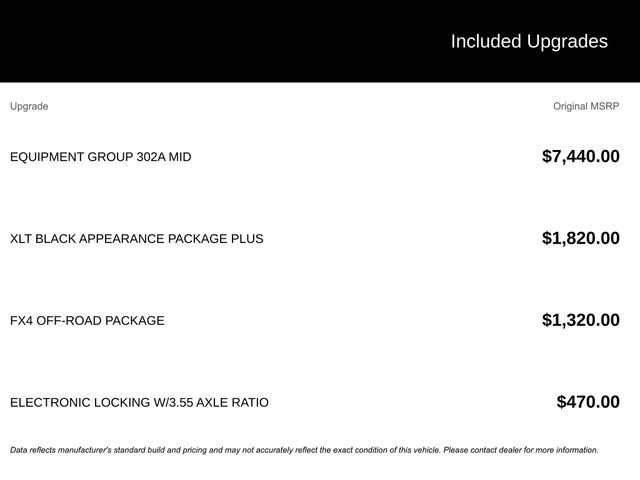The height and width of the screenshot is (480, 640).
Task: Select XLT Black Appearance Package Plus upgrade
Action: click(x=136, y=239)
